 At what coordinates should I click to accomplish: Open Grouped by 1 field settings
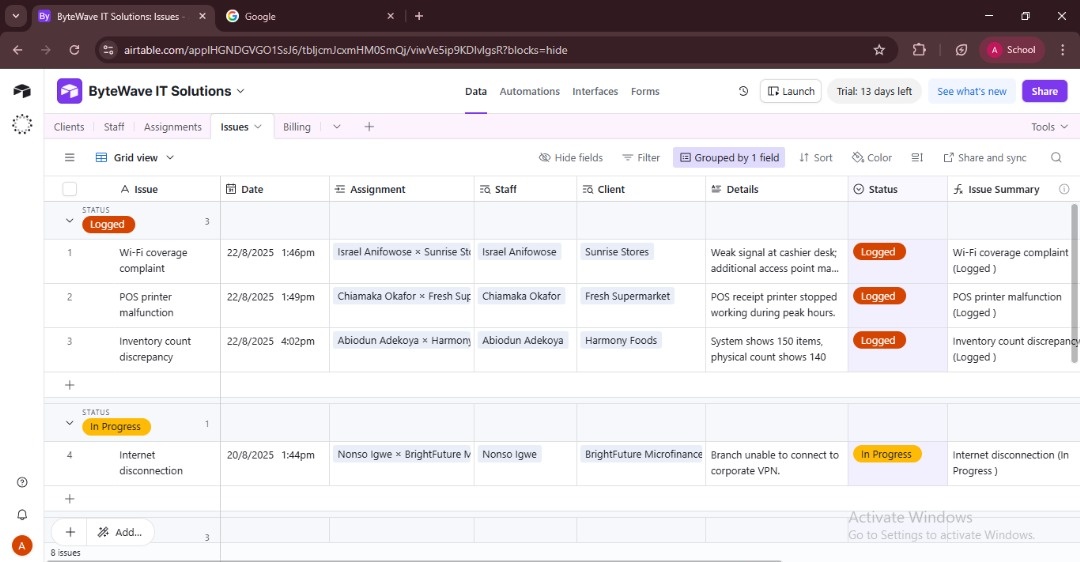729,158
